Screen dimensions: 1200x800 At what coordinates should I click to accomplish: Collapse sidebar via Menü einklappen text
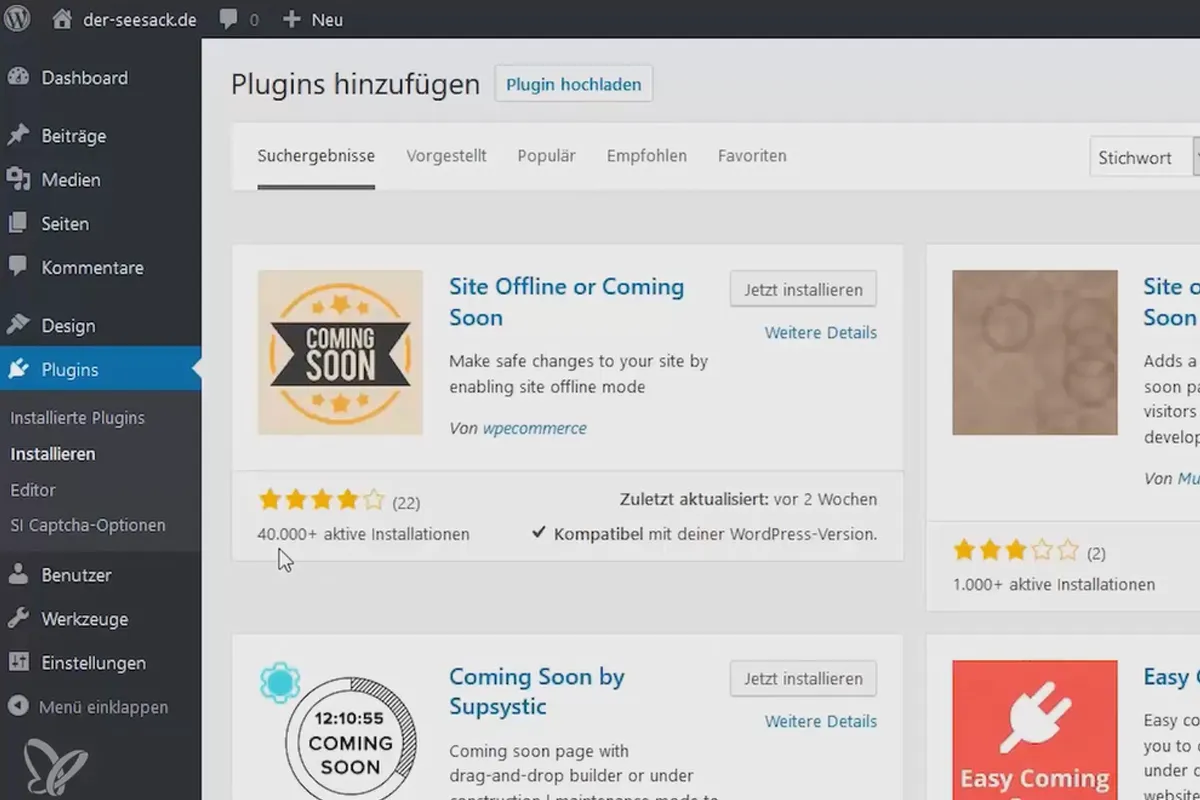(103, 707)
